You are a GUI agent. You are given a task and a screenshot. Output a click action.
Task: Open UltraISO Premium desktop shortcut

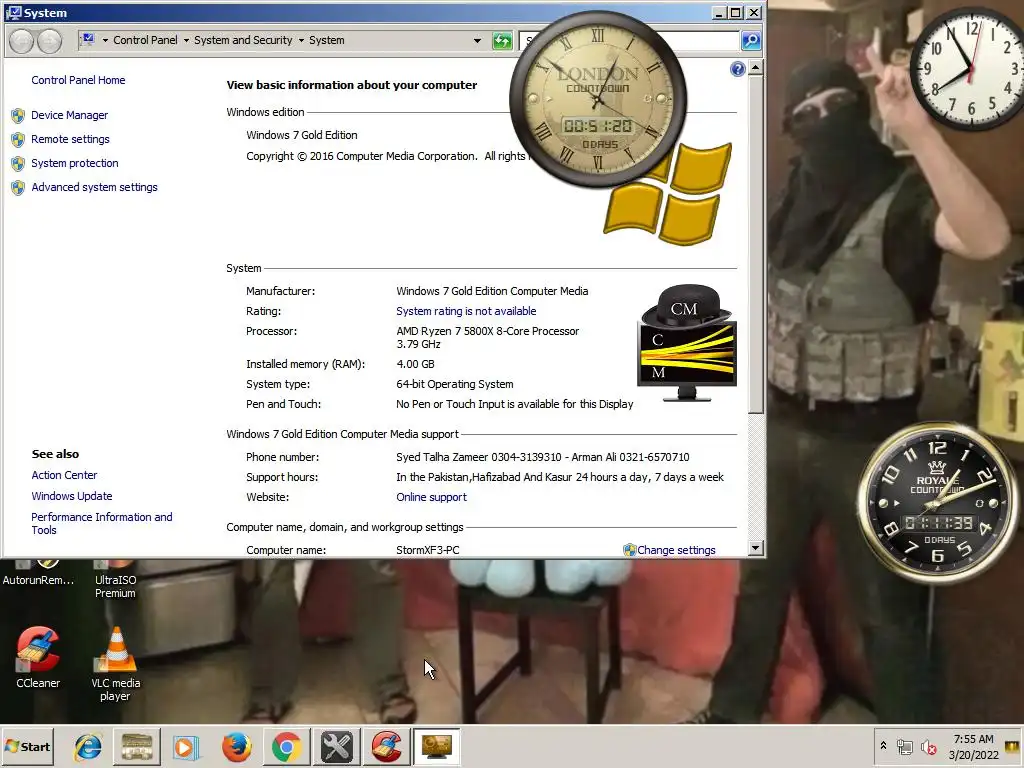(x=116, y=580)
